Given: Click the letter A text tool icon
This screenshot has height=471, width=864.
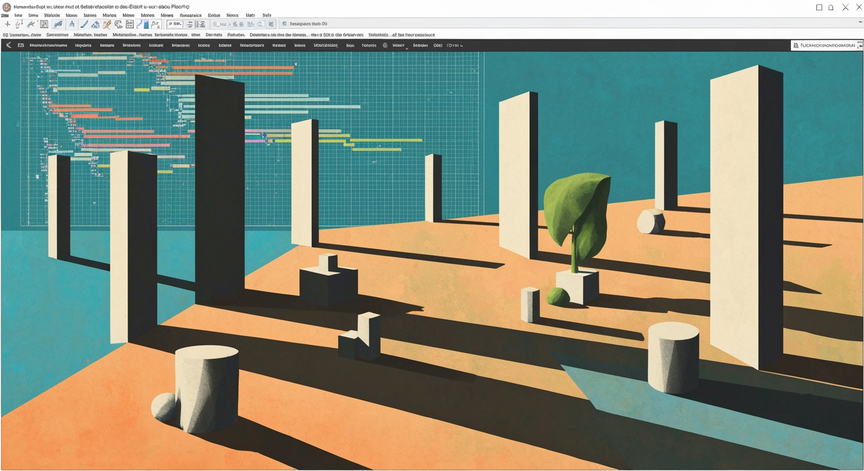Looking at the screenshot, I should coord(72,24).
